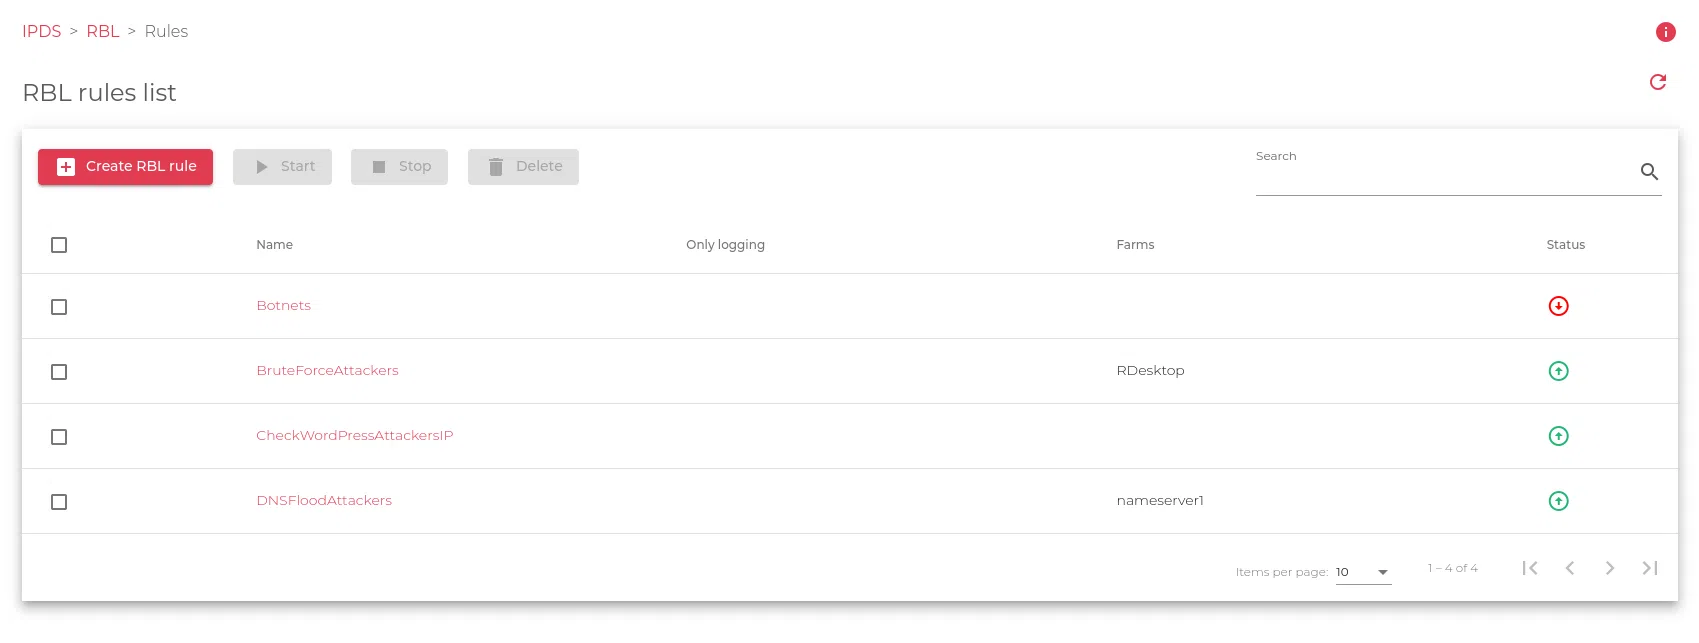Click DNSFloodAttackers green status icon
1699x643 pixels.
pyautogui.click(x=1558, y=501)
